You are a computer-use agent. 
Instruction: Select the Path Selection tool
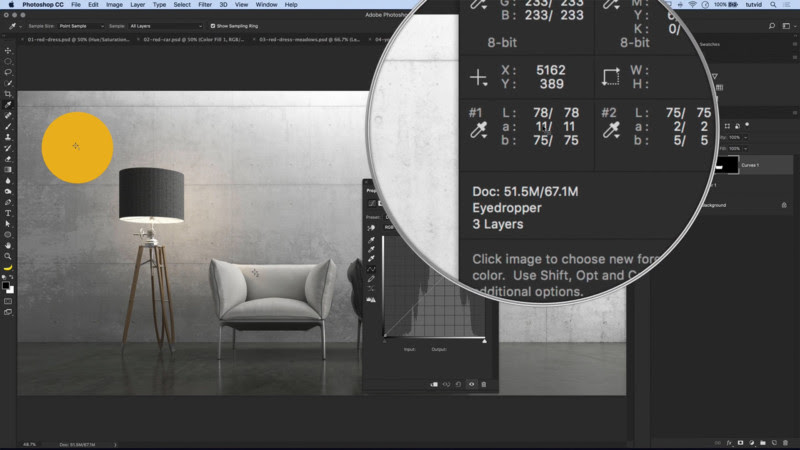[x=8, y=224]
